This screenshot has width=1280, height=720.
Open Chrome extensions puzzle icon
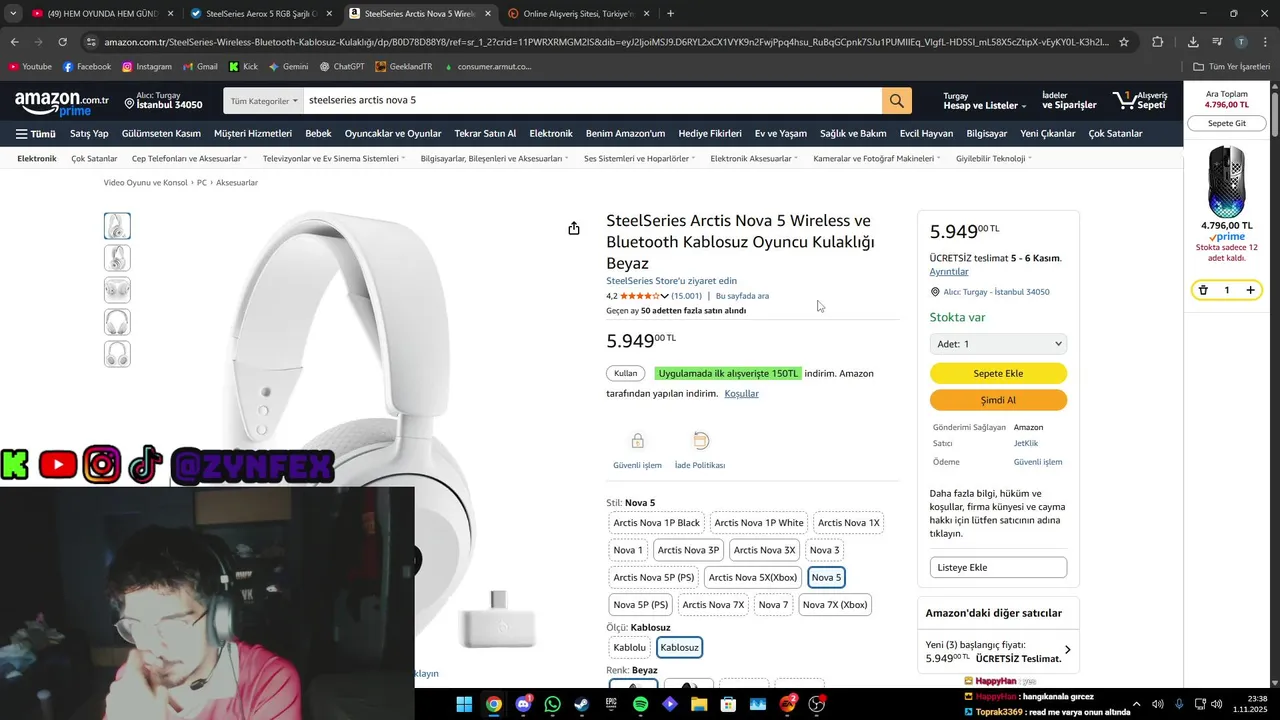pyautogui.click(x=1158, y=42)
